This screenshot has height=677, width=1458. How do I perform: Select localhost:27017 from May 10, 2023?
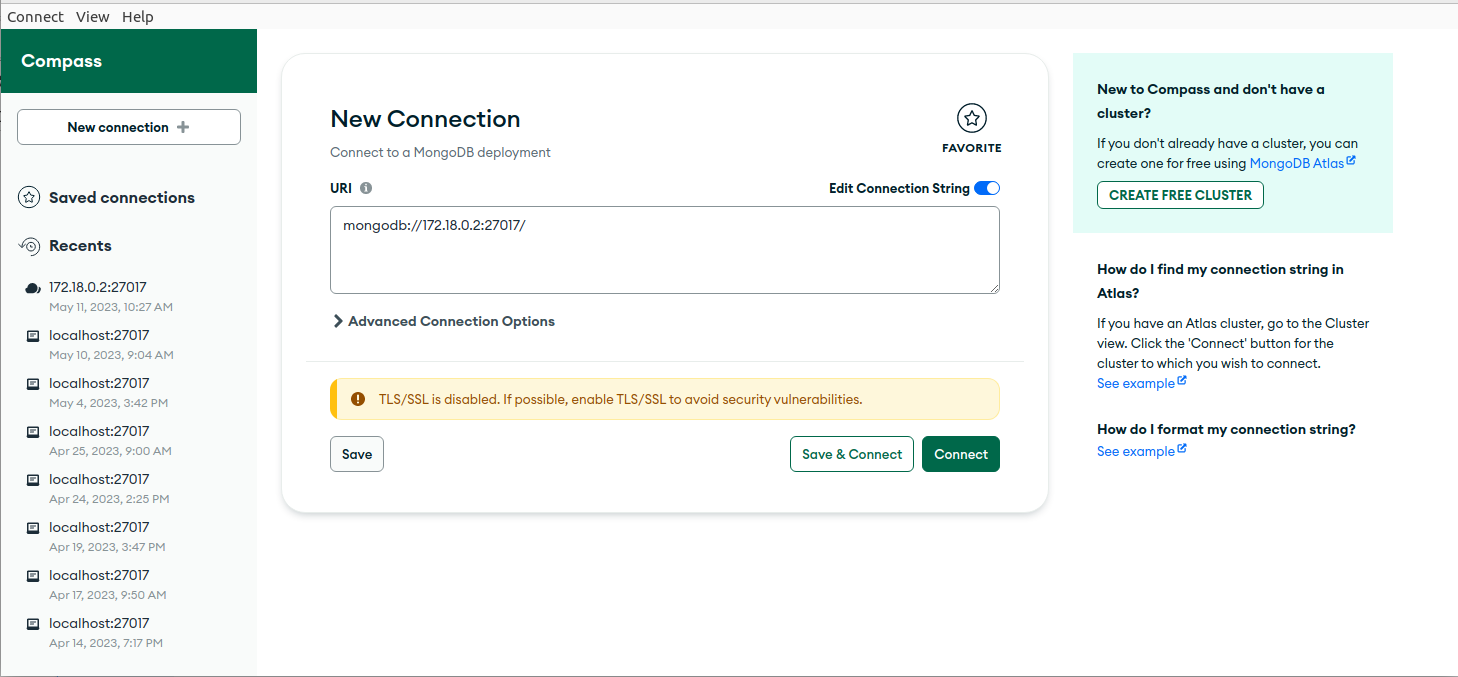click(x=129, y=344)
